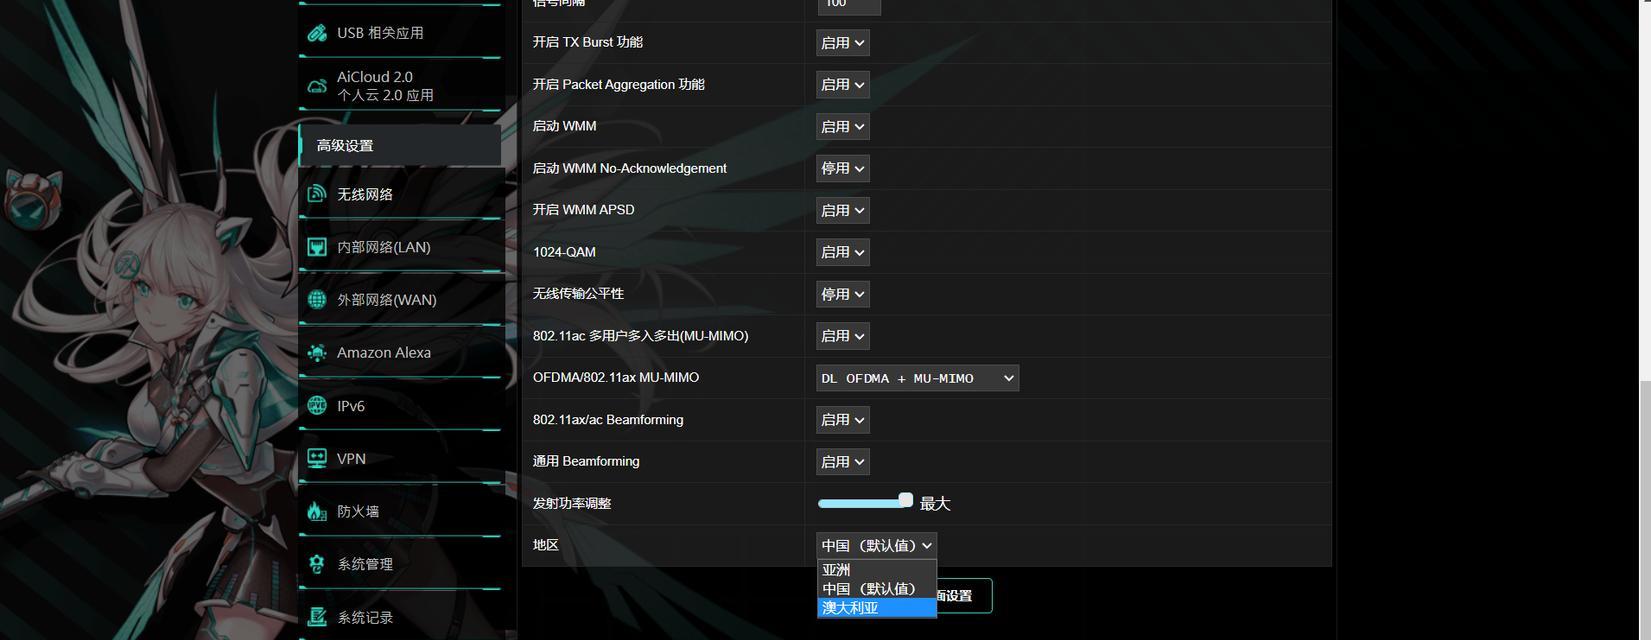Click the 开启 TX Burst 功能 label

[588, 42]
